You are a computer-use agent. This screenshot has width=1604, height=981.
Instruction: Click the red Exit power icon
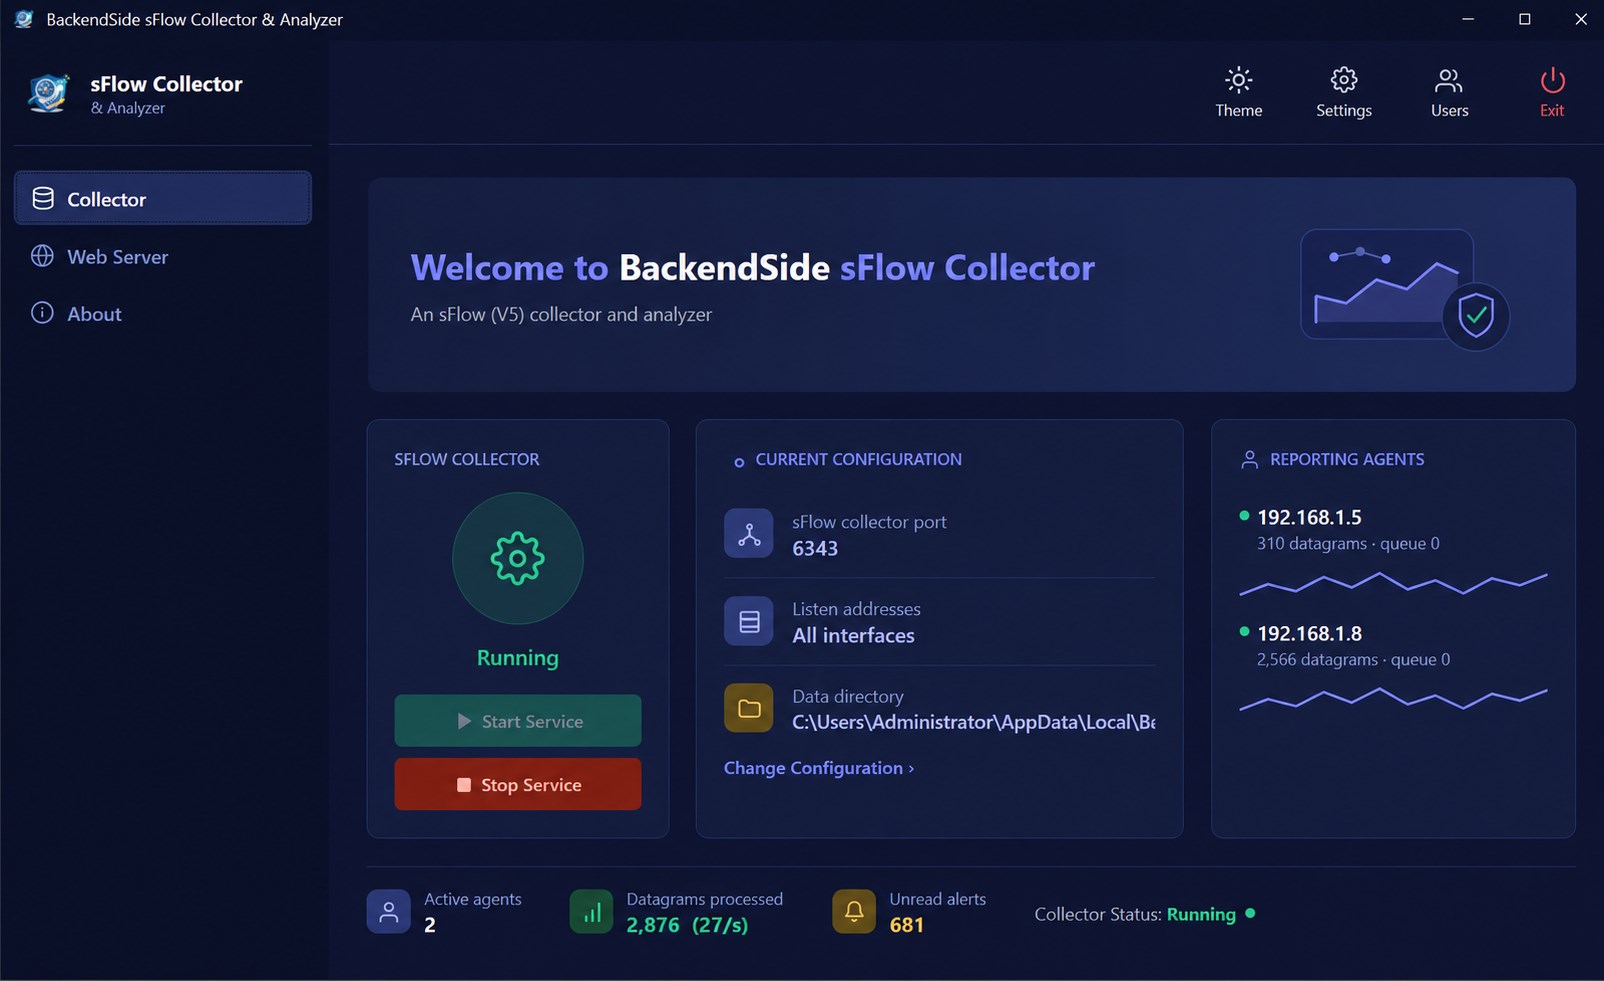[x=1552, y=80]
